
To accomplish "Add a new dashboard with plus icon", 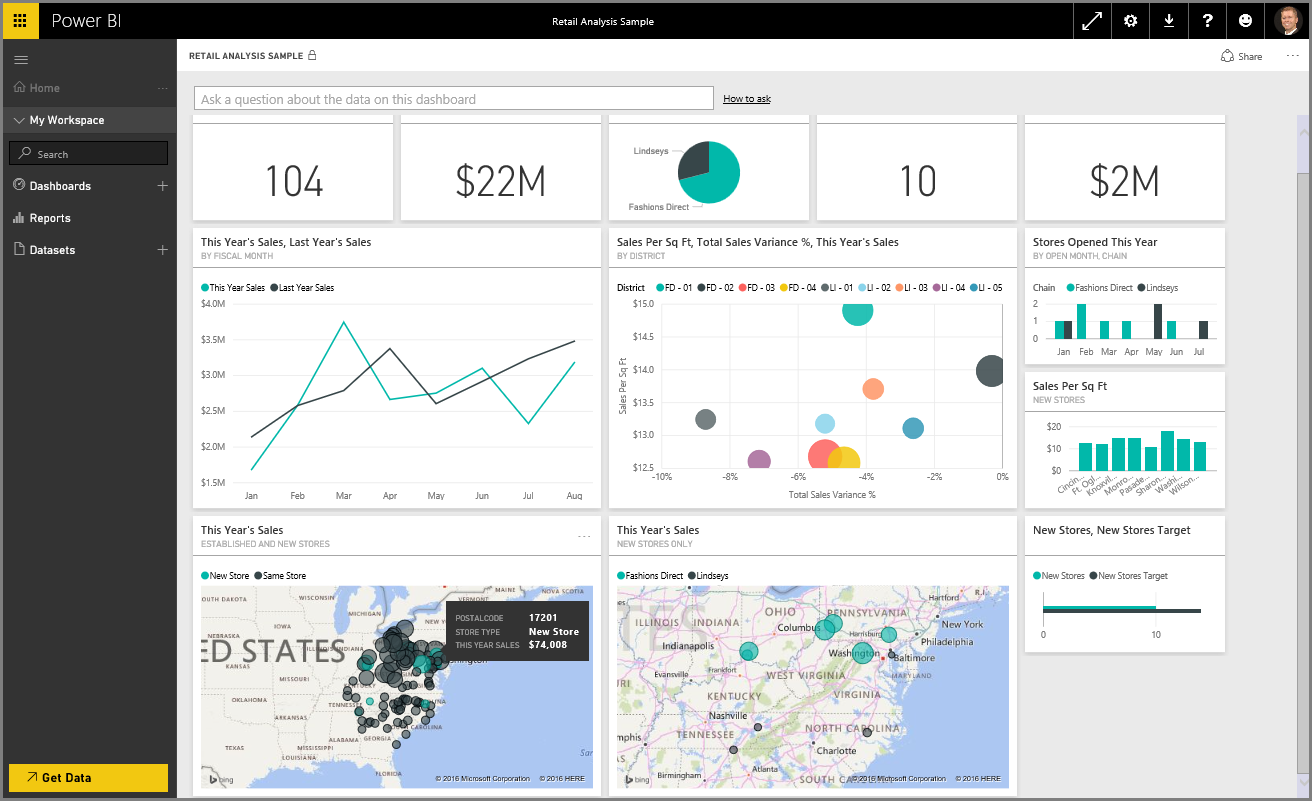I will coord(163,186).
